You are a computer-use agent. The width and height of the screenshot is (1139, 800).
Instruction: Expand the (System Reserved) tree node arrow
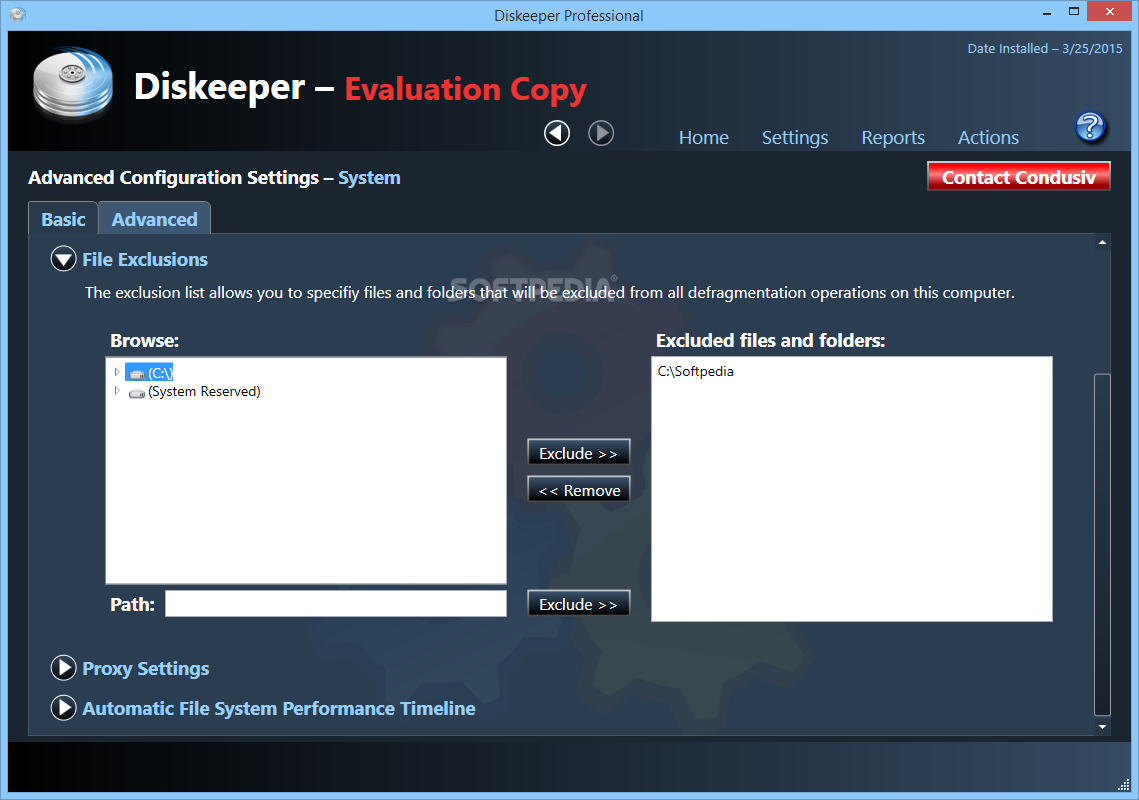point(117,391)
